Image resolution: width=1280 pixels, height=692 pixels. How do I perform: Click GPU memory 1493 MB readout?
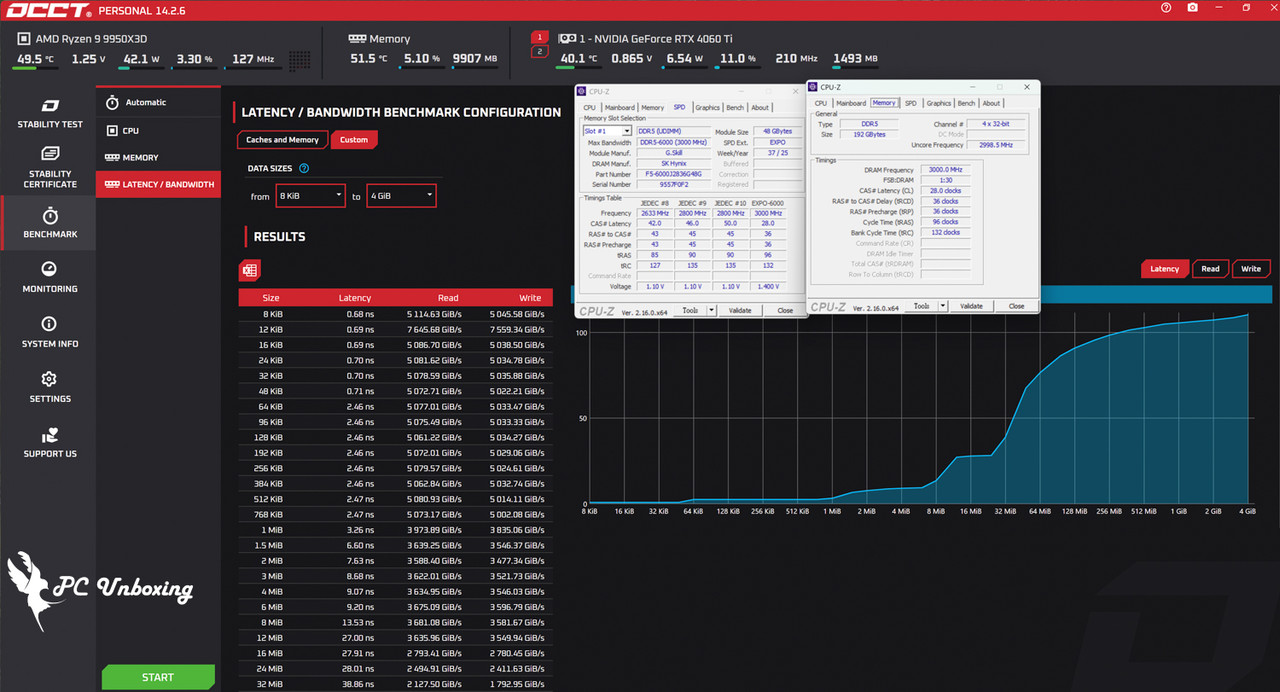[x=854, y=59]
